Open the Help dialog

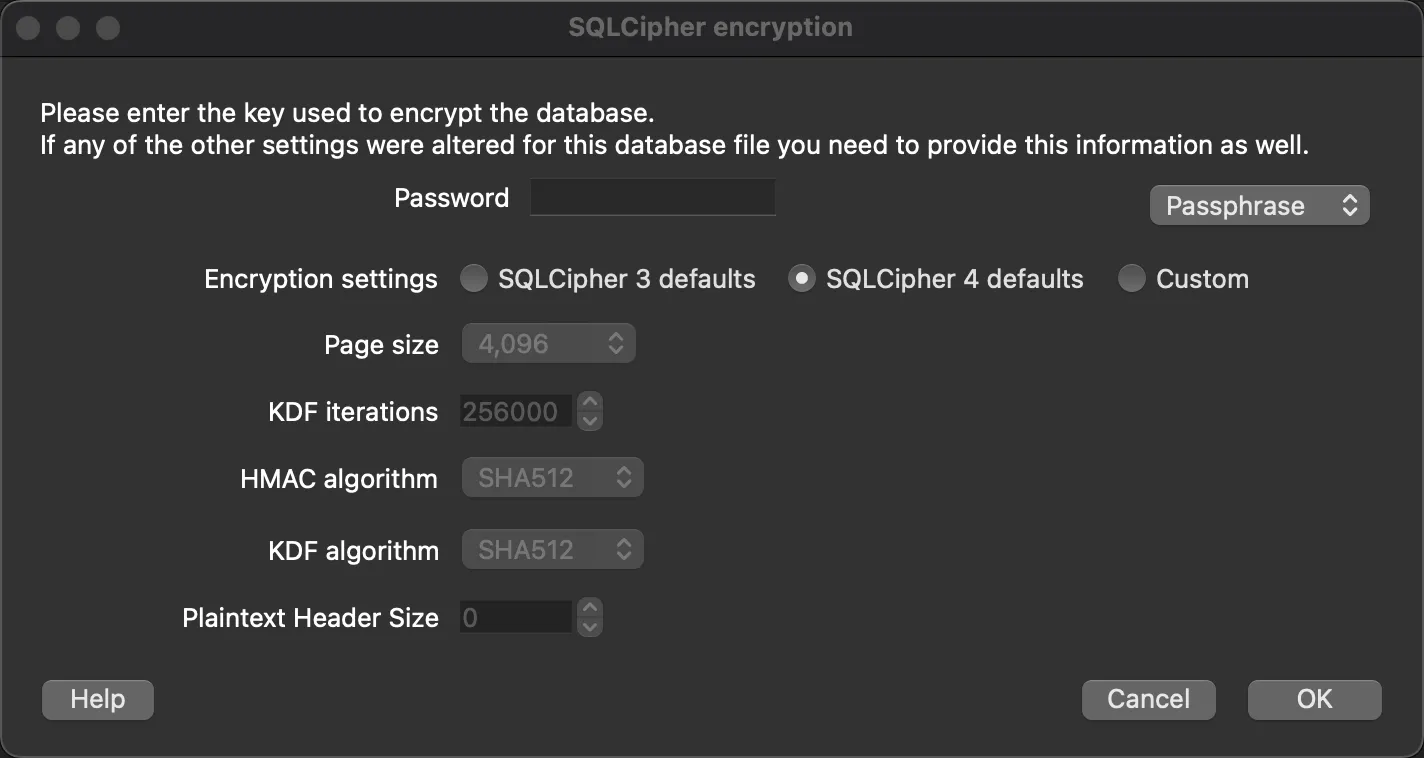[97, 699]
